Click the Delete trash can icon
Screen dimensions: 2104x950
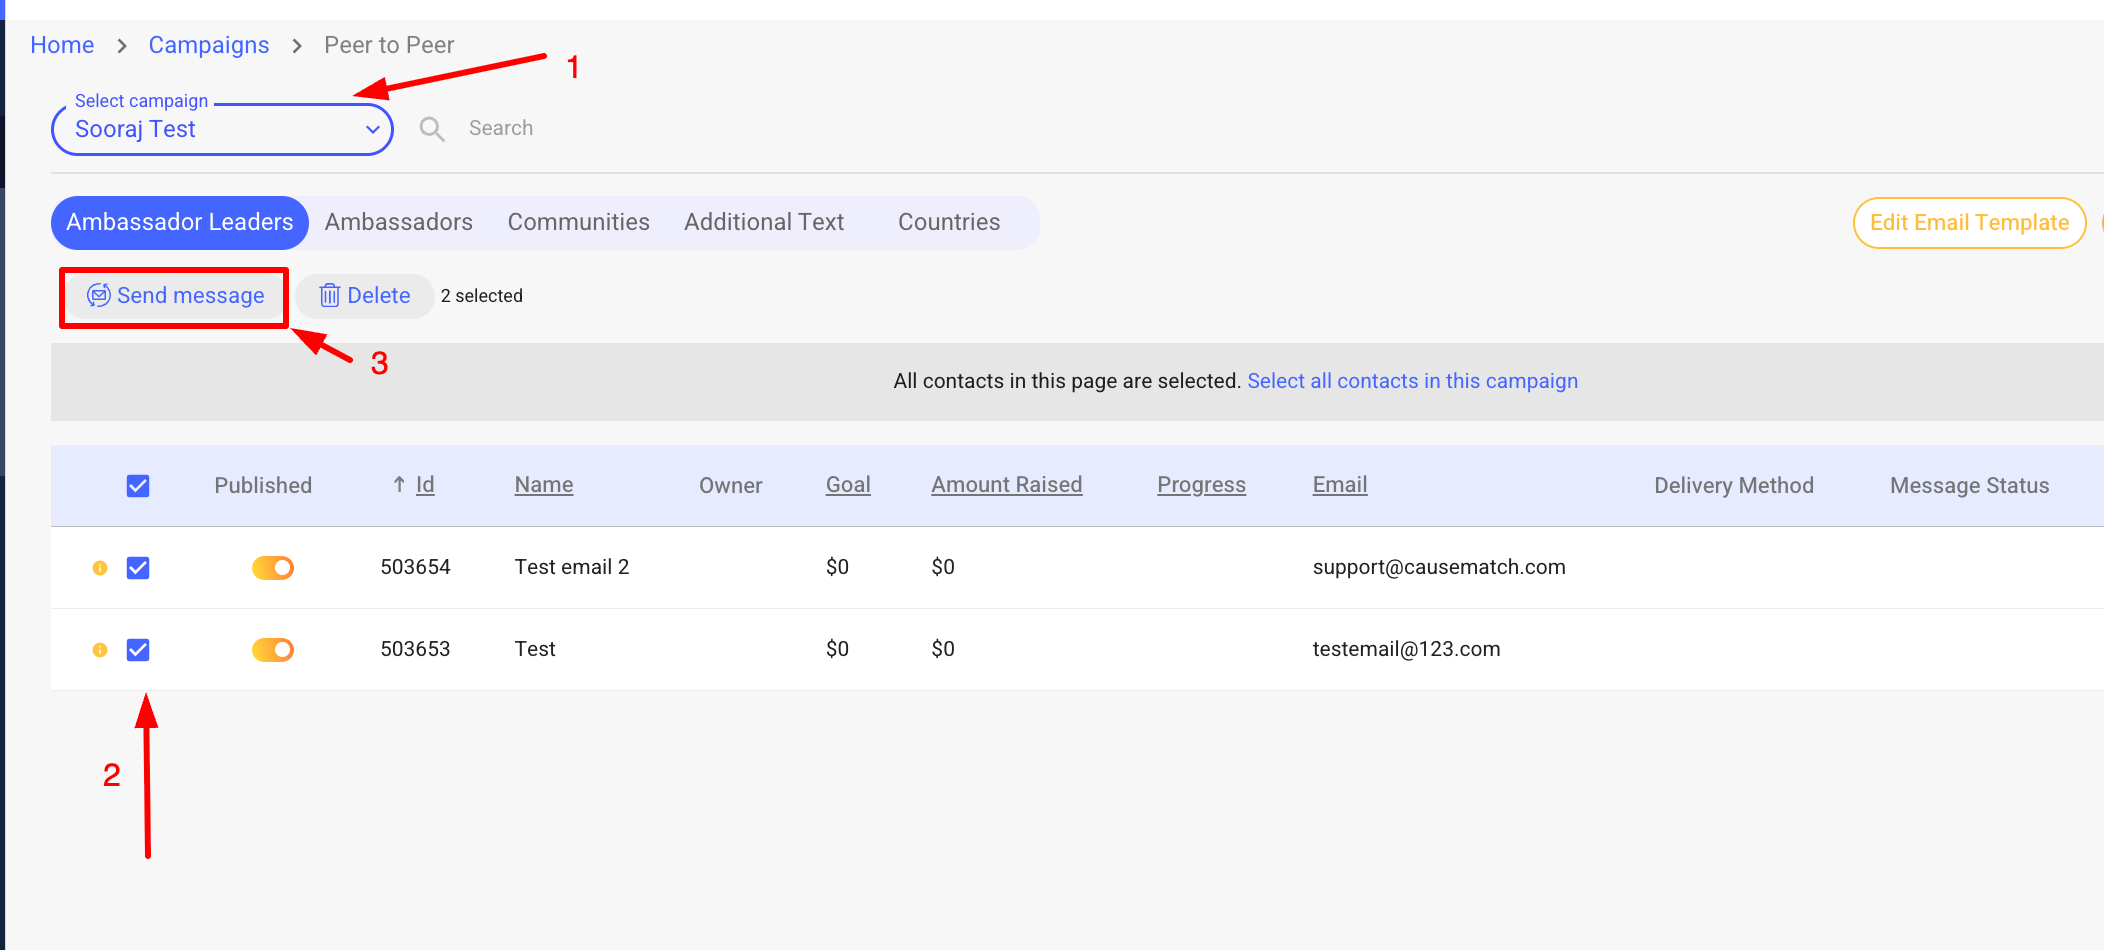point(329,296)
